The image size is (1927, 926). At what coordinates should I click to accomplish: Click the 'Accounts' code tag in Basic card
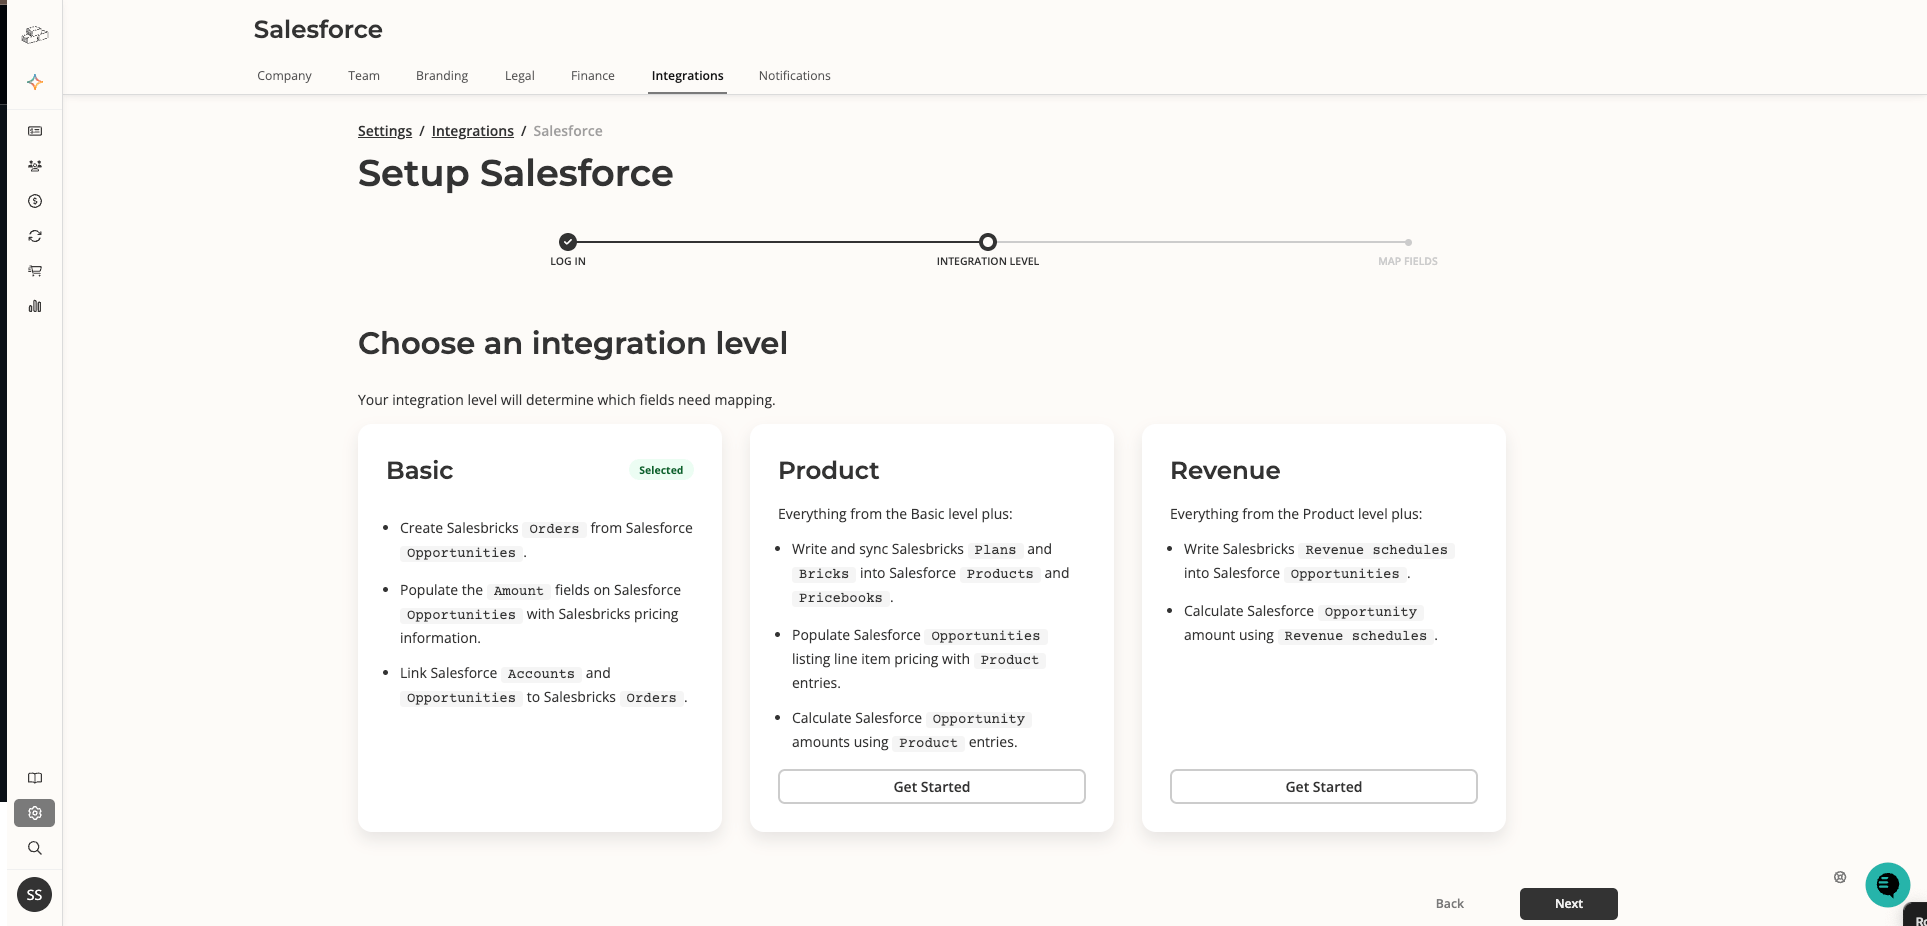pyautogui.click(x=541, y=674)
